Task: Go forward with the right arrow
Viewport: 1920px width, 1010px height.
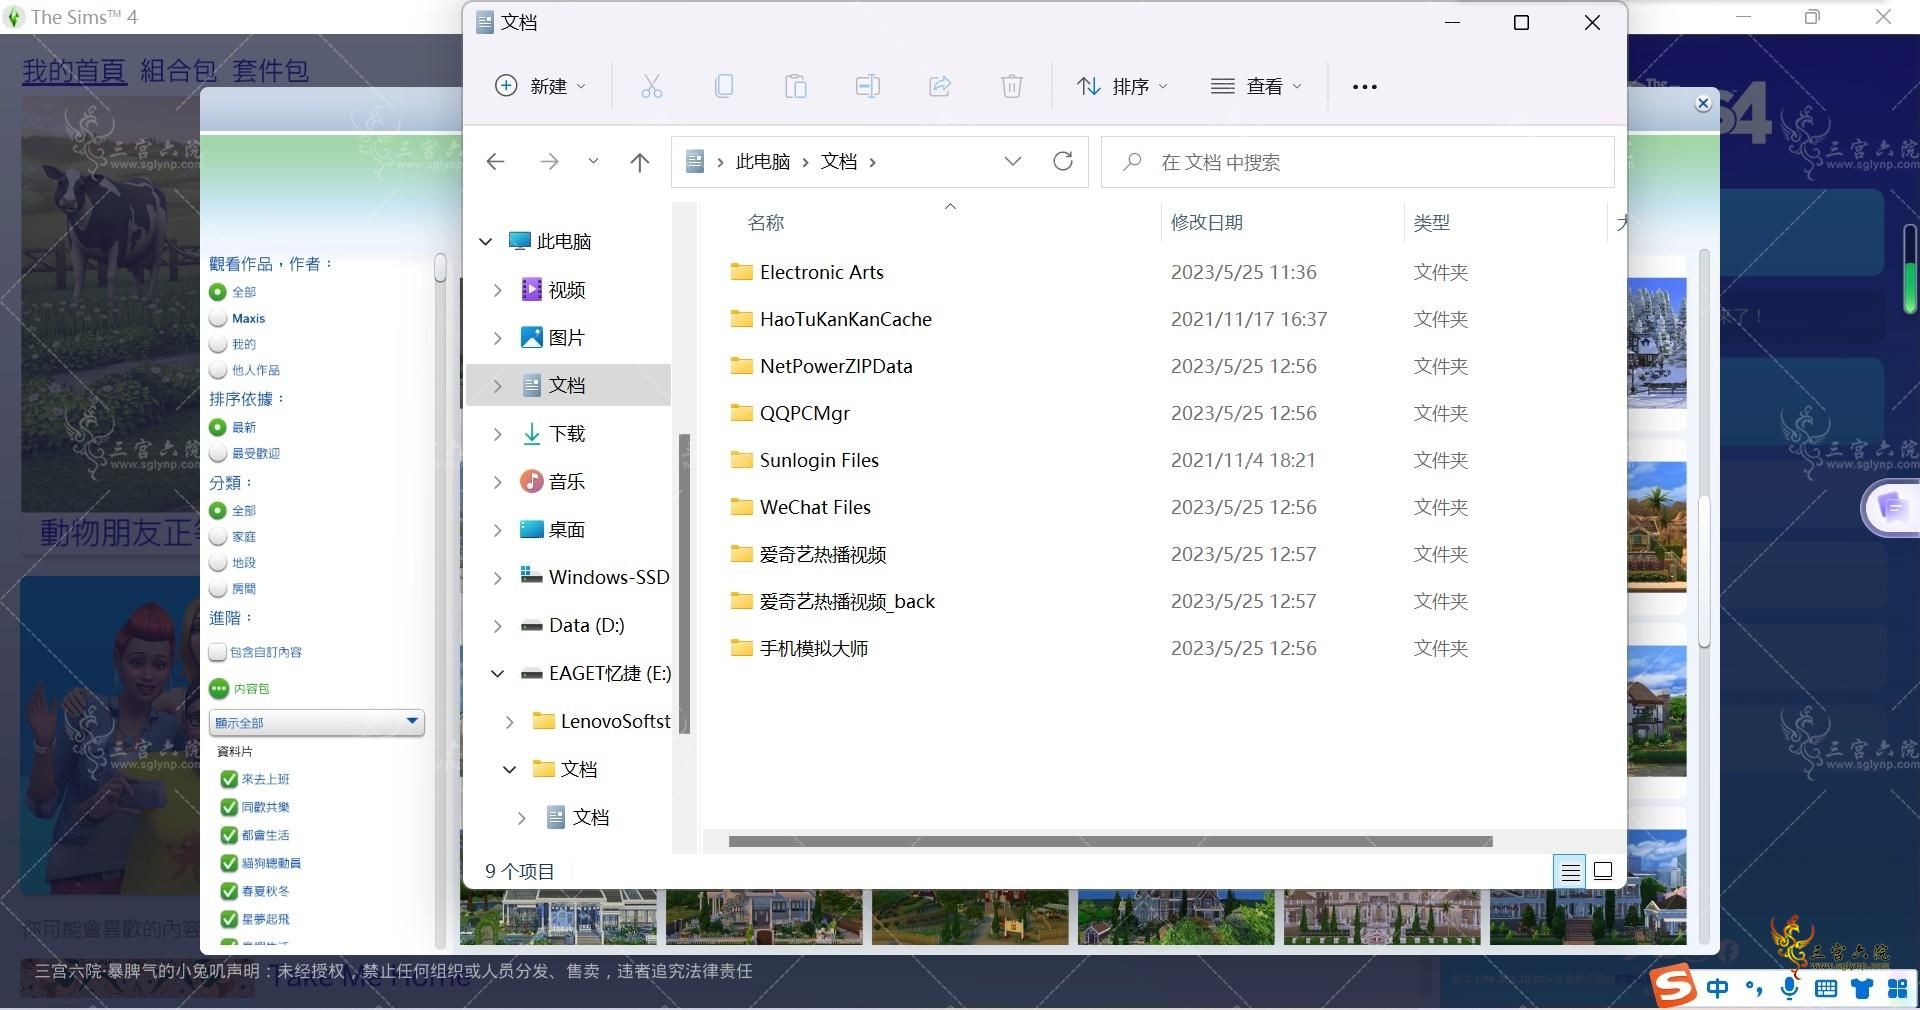Action: coord(549,162)
